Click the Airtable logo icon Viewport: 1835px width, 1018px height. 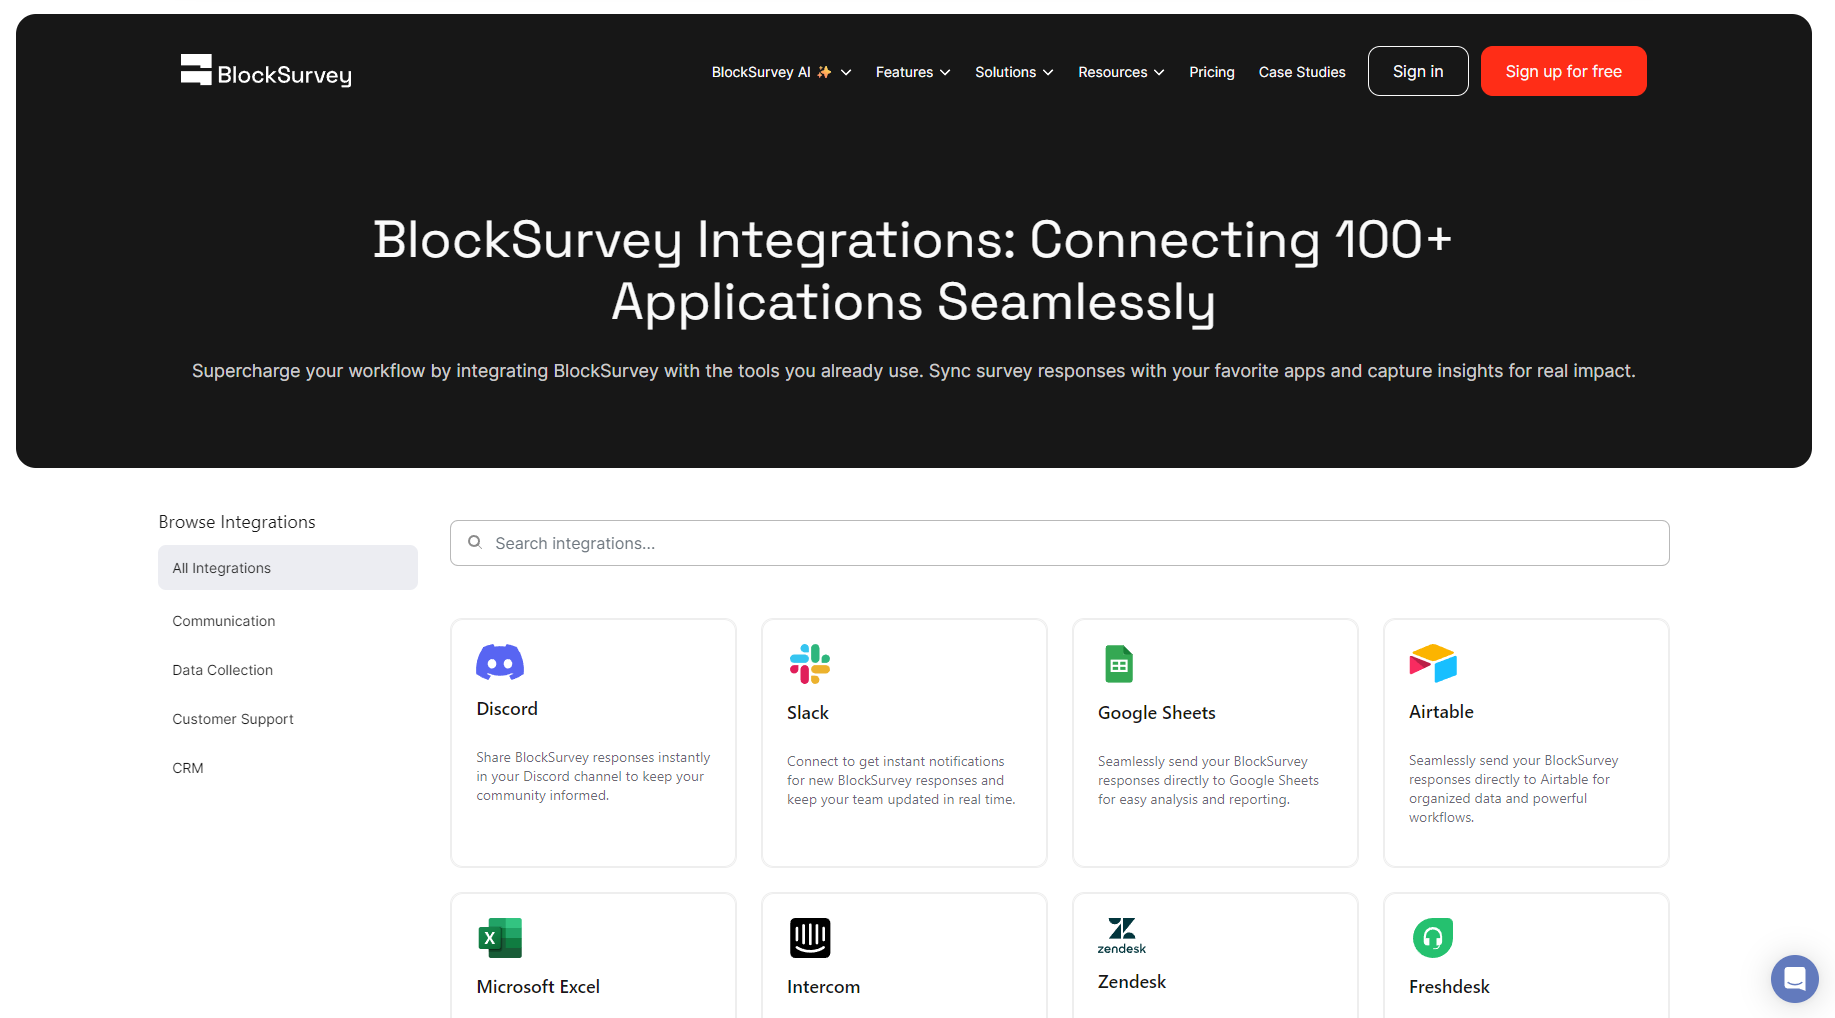click(1432, 663)
